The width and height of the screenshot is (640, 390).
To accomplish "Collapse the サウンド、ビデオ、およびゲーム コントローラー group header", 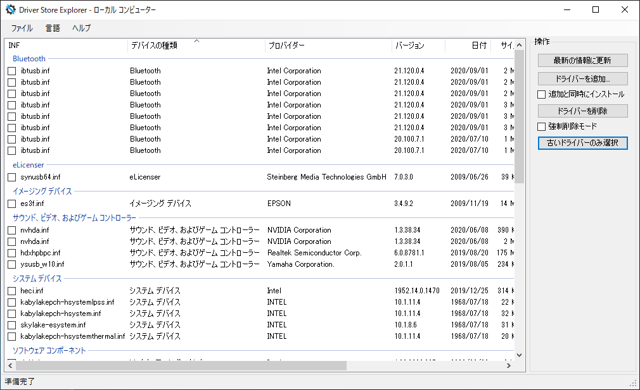I will coord(74,218).
